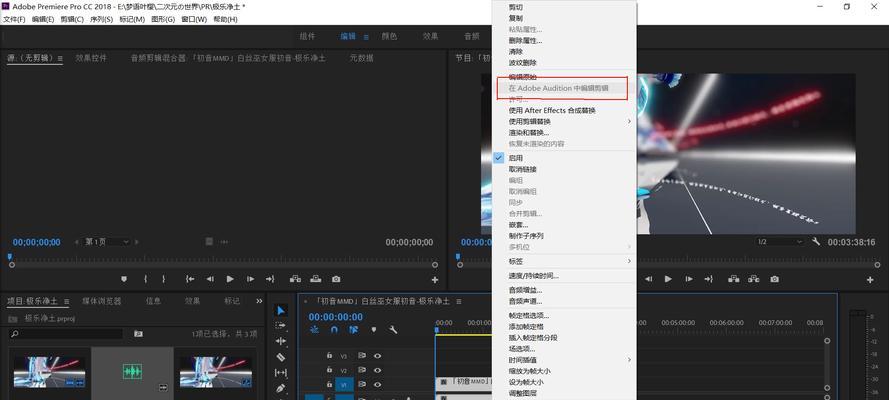This screenshot has width=889, height=400.
Task: Select the Razor tool
Action: (x=281, y=357)
